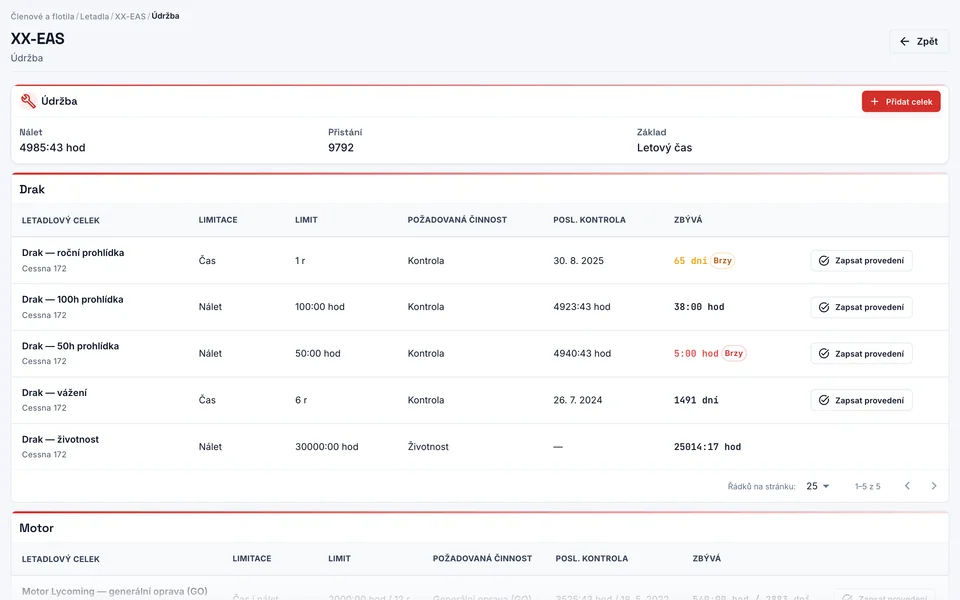Click the Motor ZBÝVÁ column header

coord(707,558)
